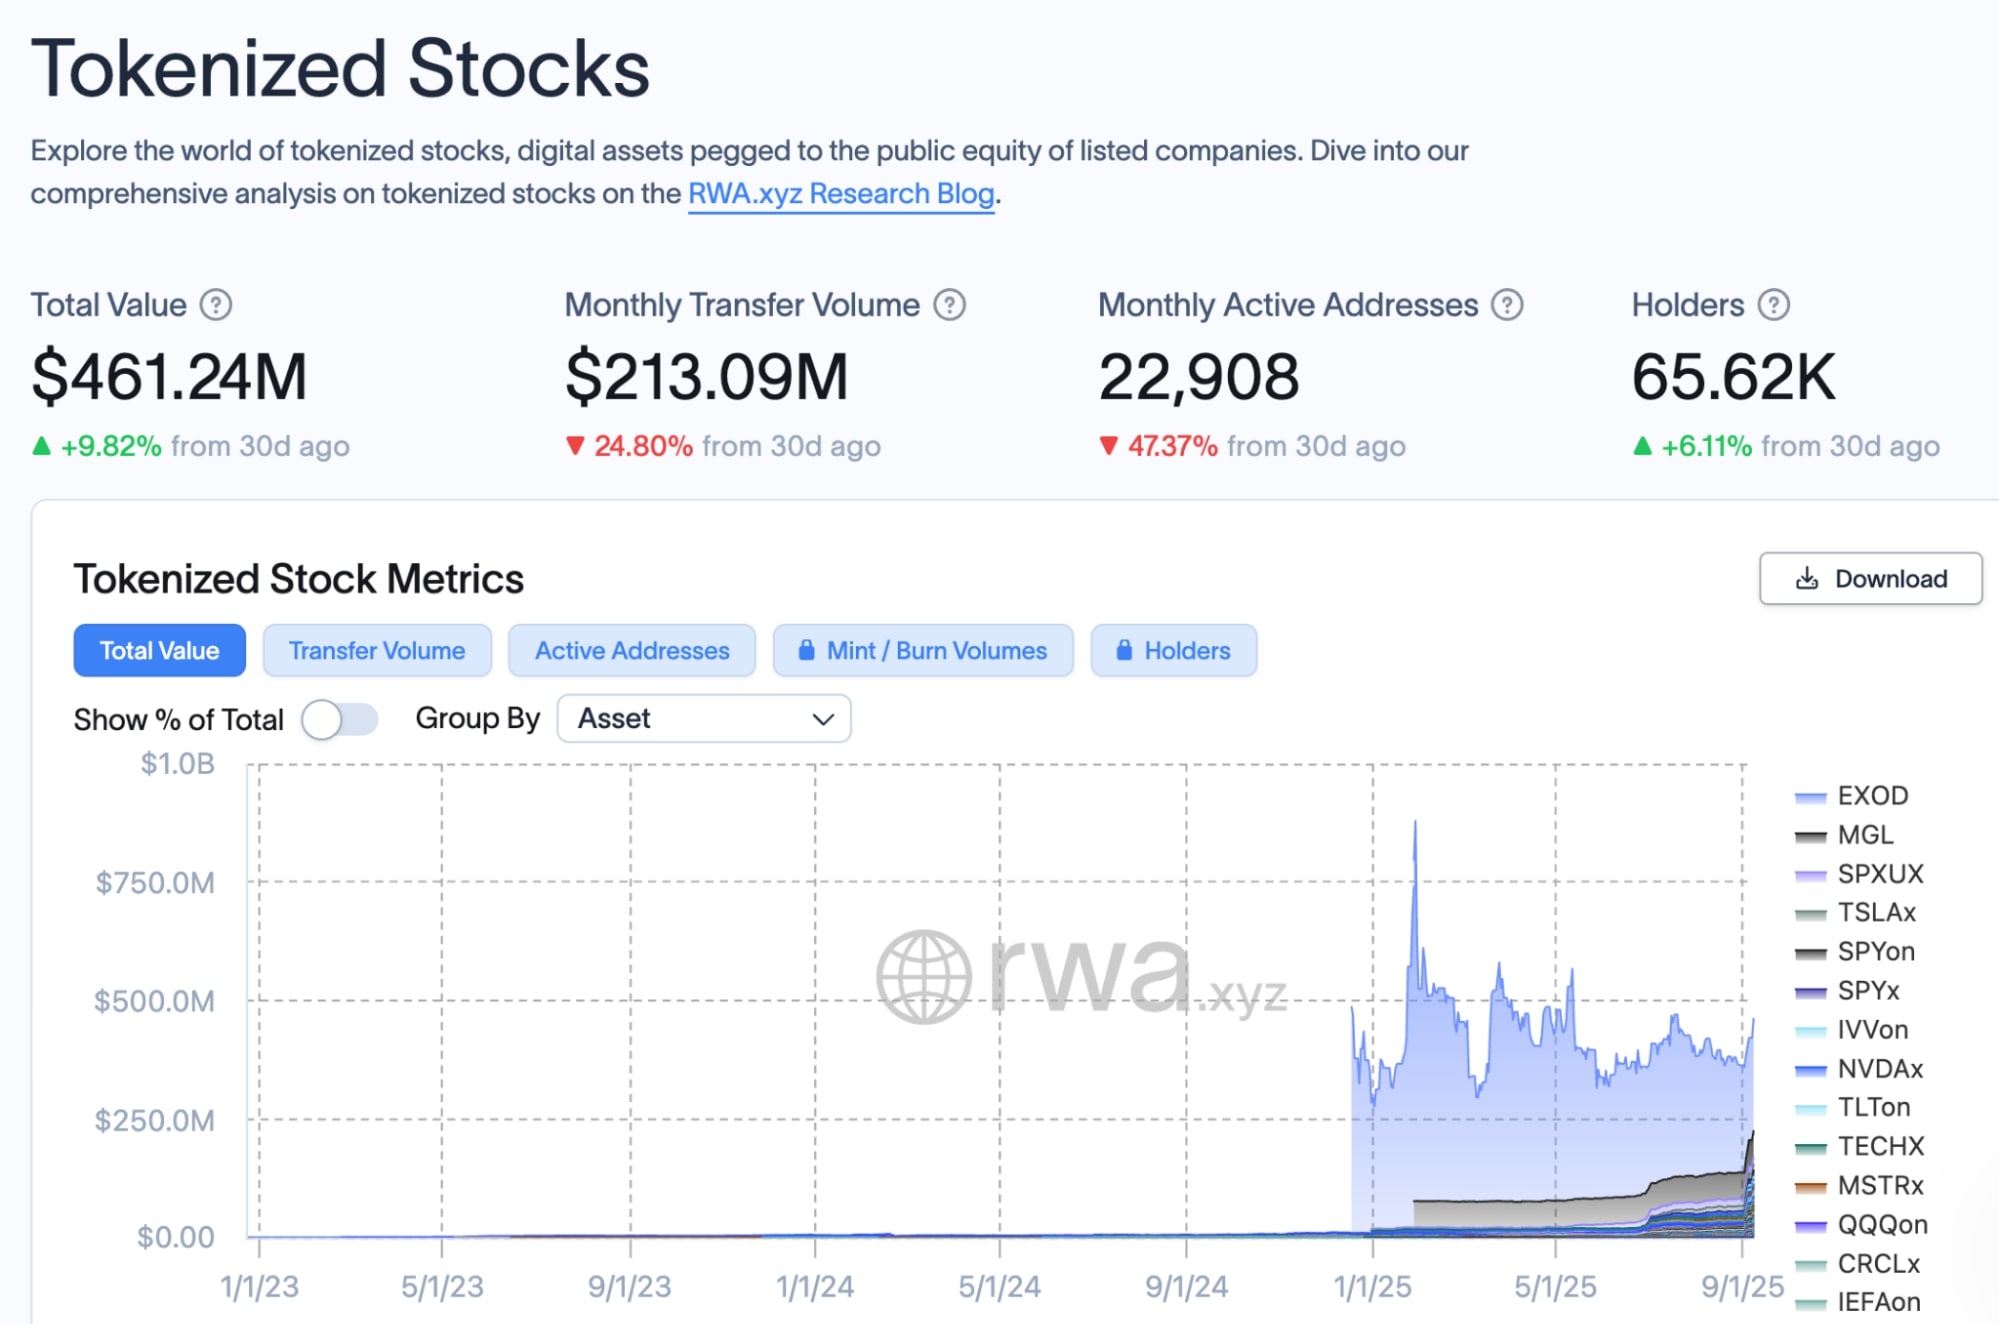Screen dimensions: 1999x1324
Task: Click the Download button
Action: tap(1870, 579)
